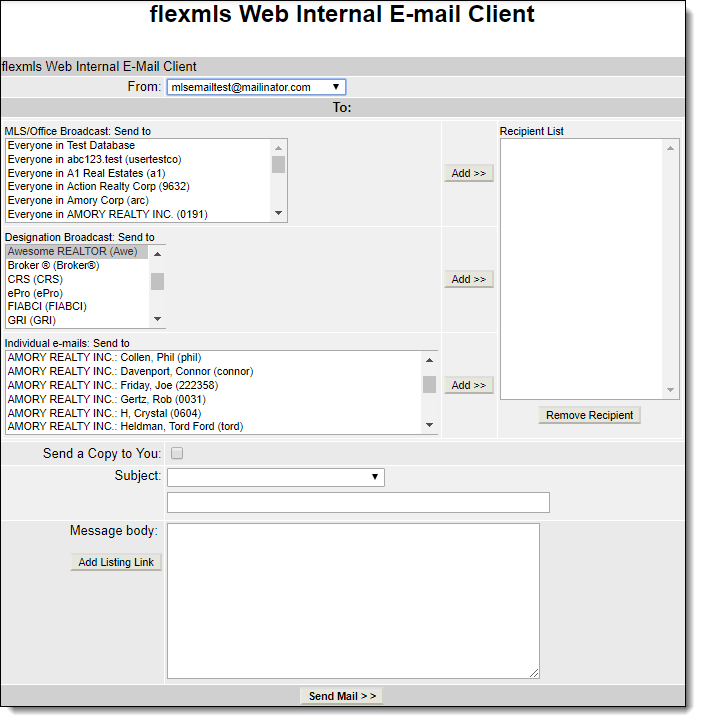The width and height of the screenshot is (701, 722).
Task: Select GRI (GRI) designation
Action: click(77, 320)
